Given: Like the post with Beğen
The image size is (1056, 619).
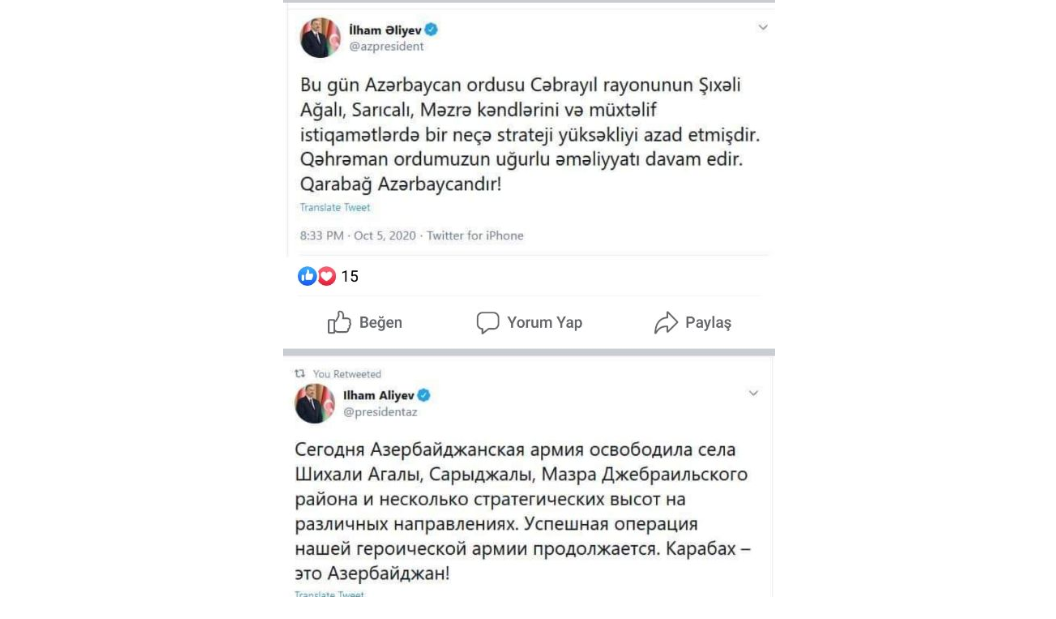Looking at the screenshot, I should point(365,323).
